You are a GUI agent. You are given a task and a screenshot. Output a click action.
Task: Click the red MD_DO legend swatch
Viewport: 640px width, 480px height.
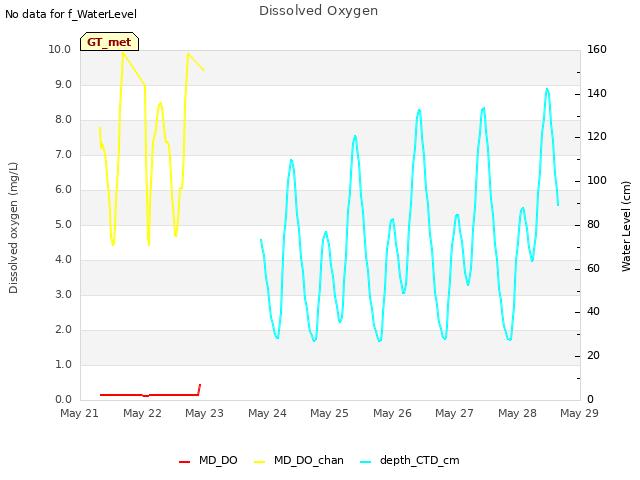pos(184,462)
